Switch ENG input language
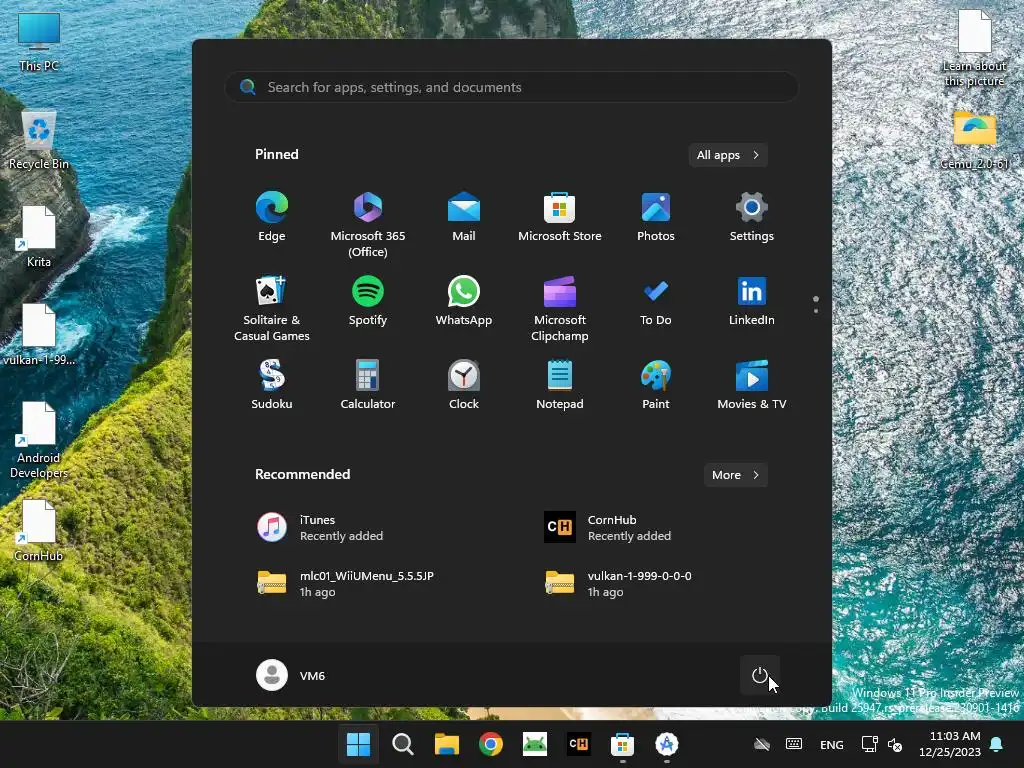Image resolution: width=1024 pixels, height=768 pixels. [x=831, y=744]
